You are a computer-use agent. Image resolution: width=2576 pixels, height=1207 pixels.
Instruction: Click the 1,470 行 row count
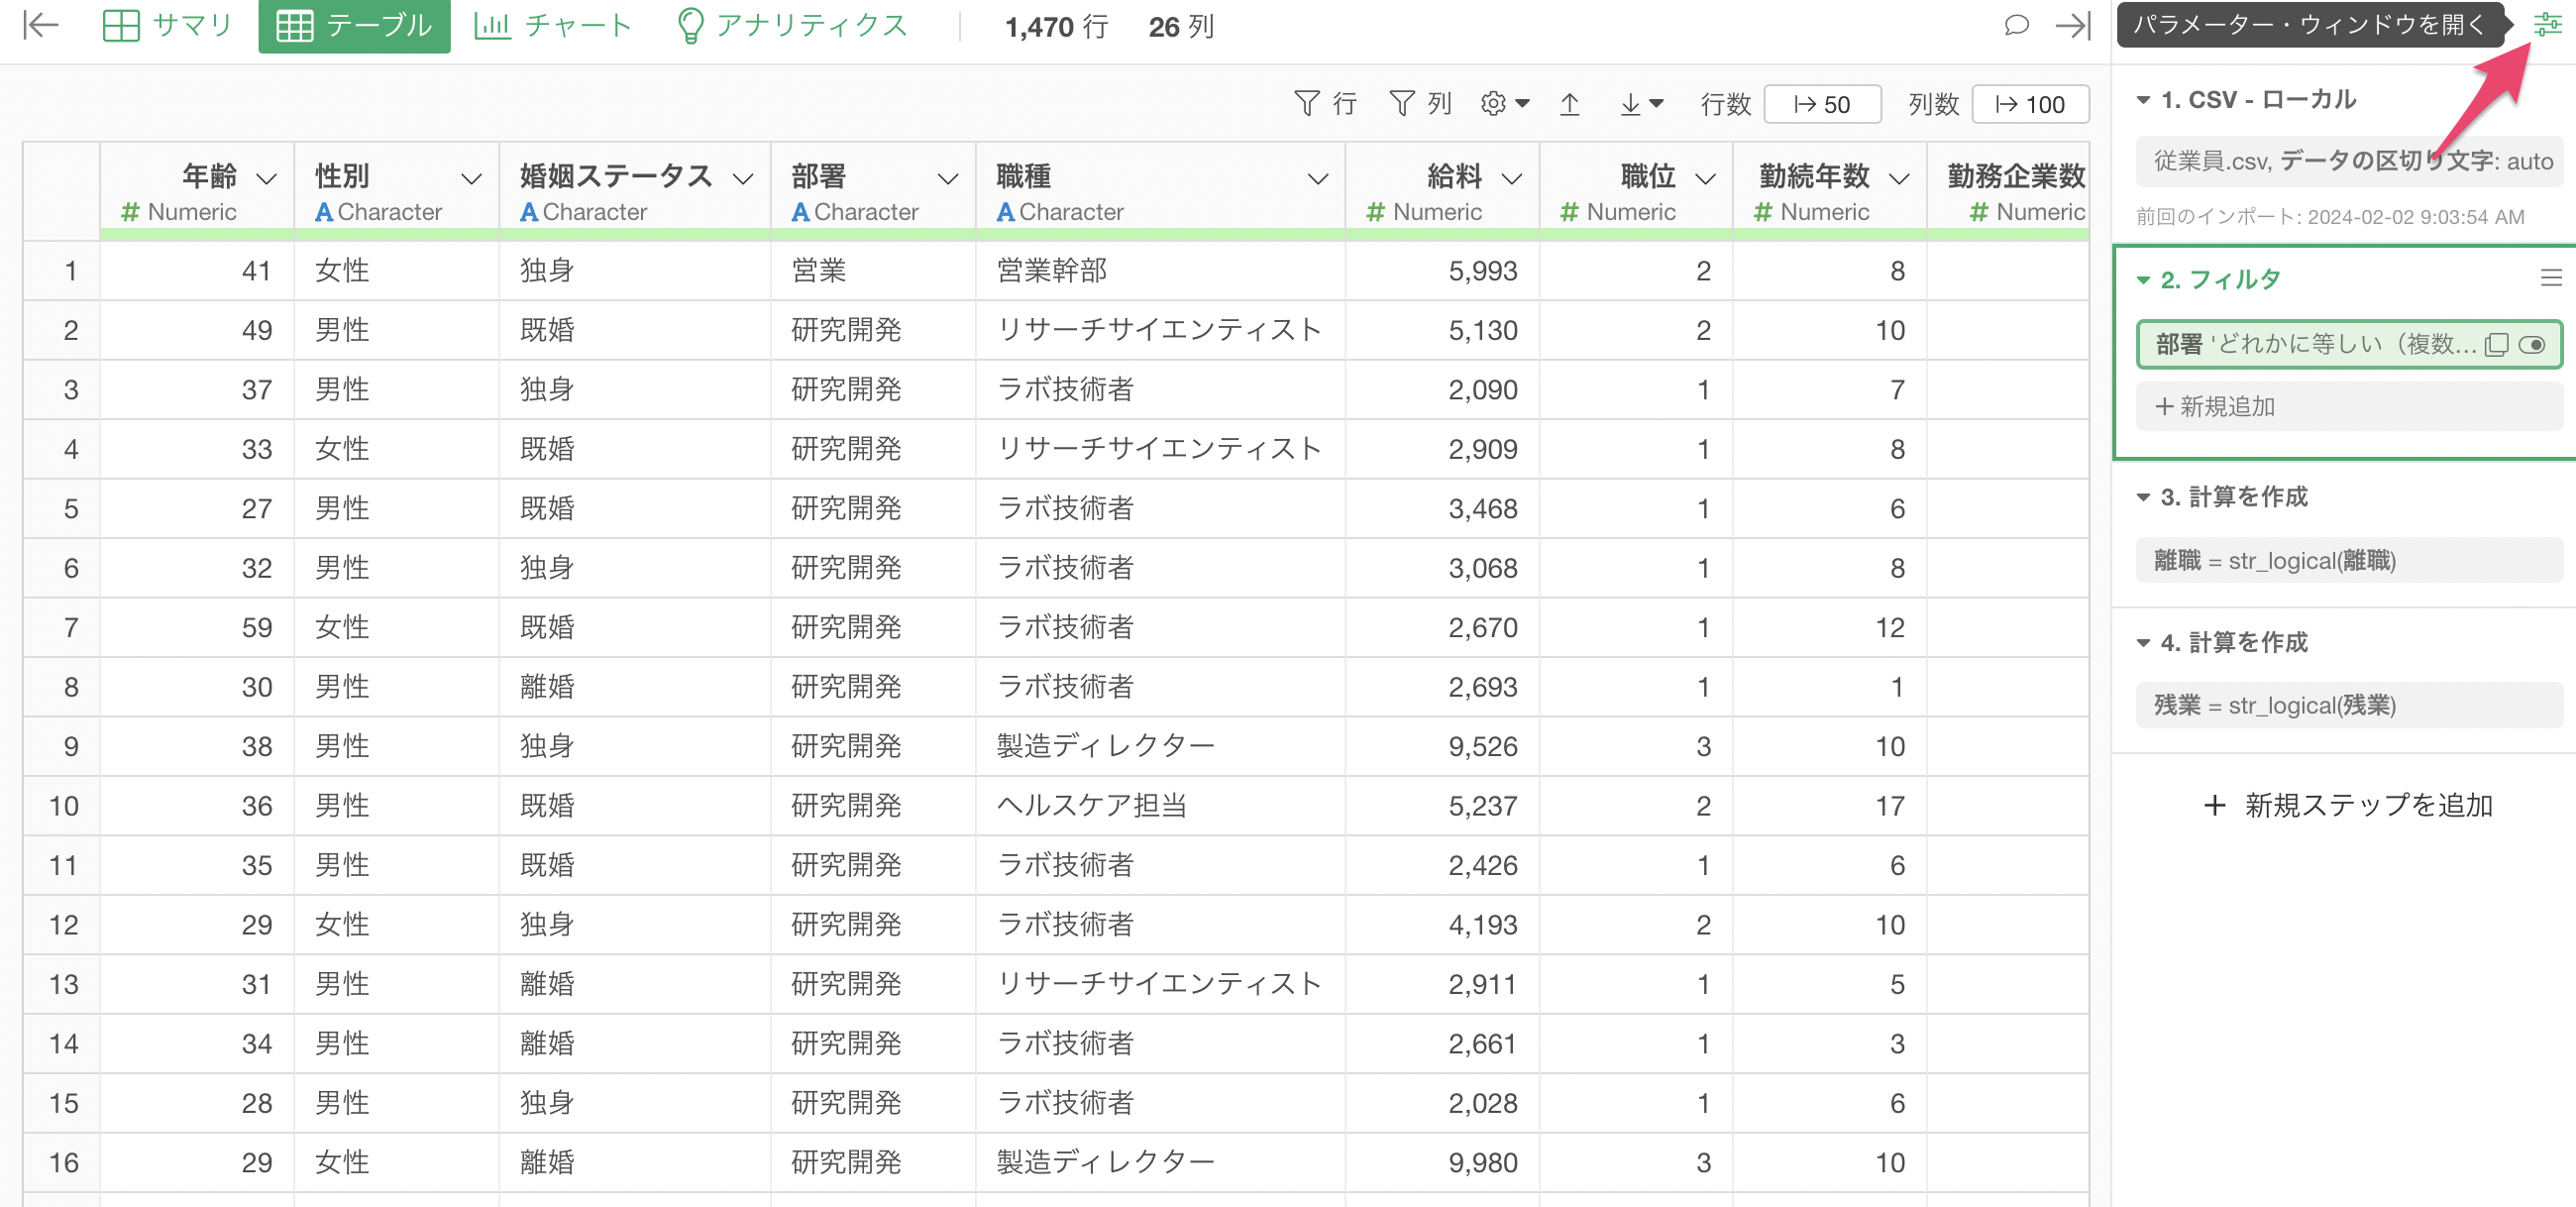pyautogui.click(x=1057, y=26)
